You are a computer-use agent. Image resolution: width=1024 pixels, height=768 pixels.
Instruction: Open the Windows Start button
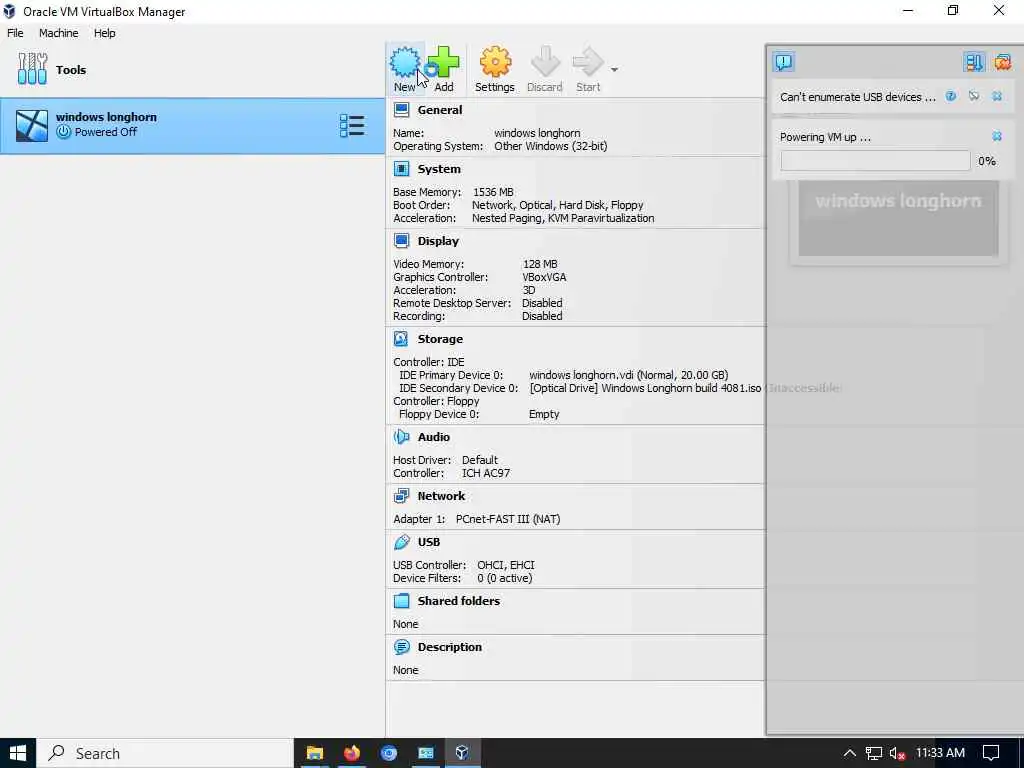click(18, 753)
